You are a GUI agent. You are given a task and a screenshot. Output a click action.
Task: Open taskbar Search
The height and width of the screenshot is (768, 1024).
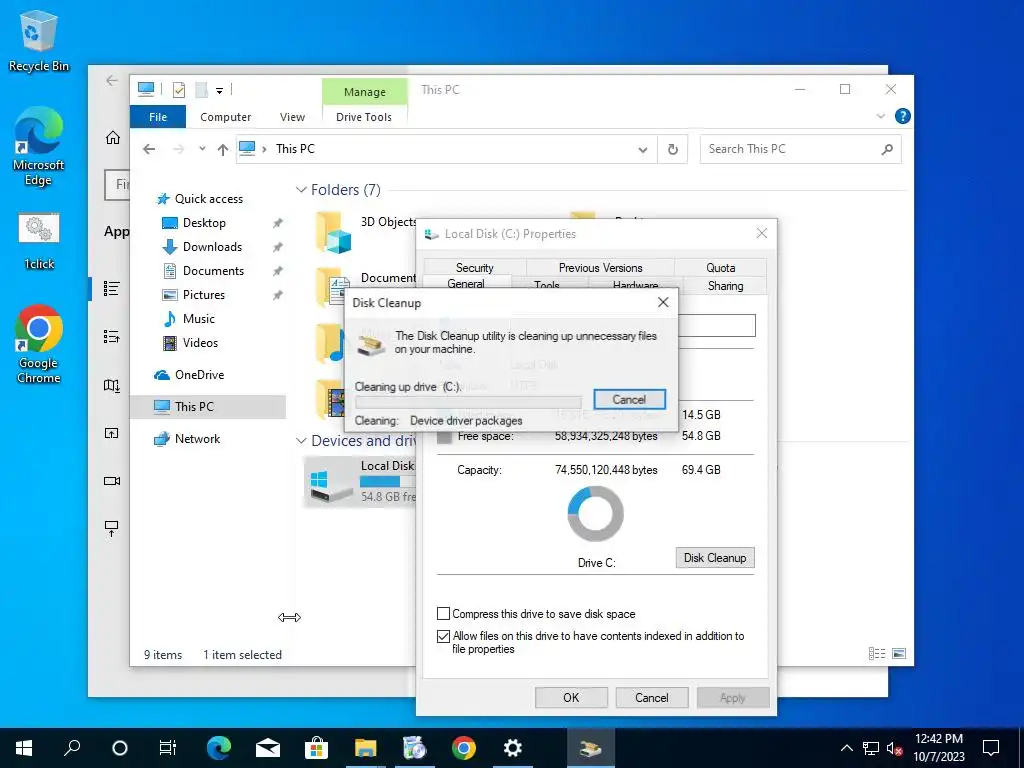tap(72, 748)
